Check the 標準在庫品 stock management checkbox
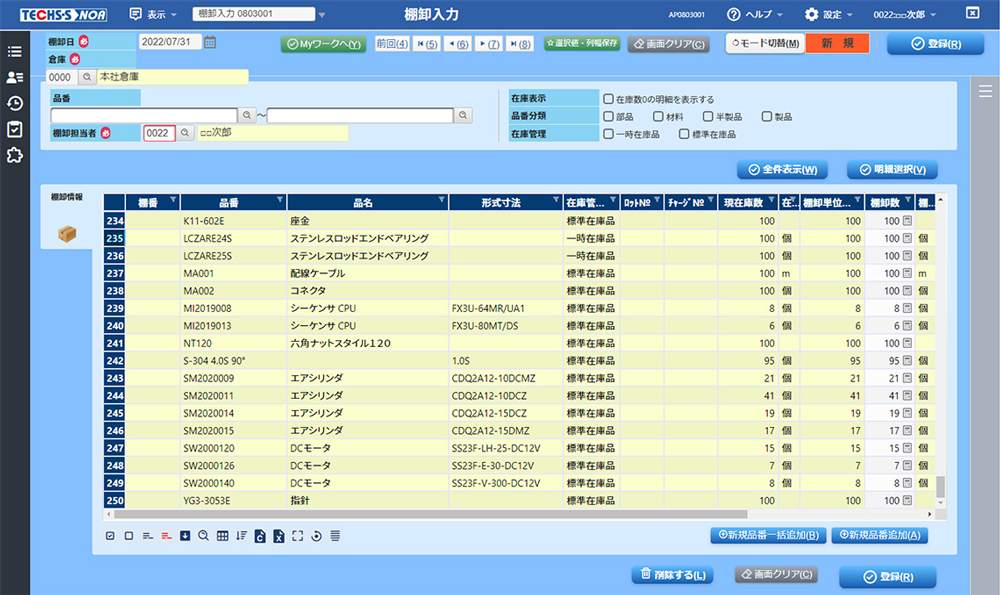Viewport: 1000px width, 595px height. [684, 134]
